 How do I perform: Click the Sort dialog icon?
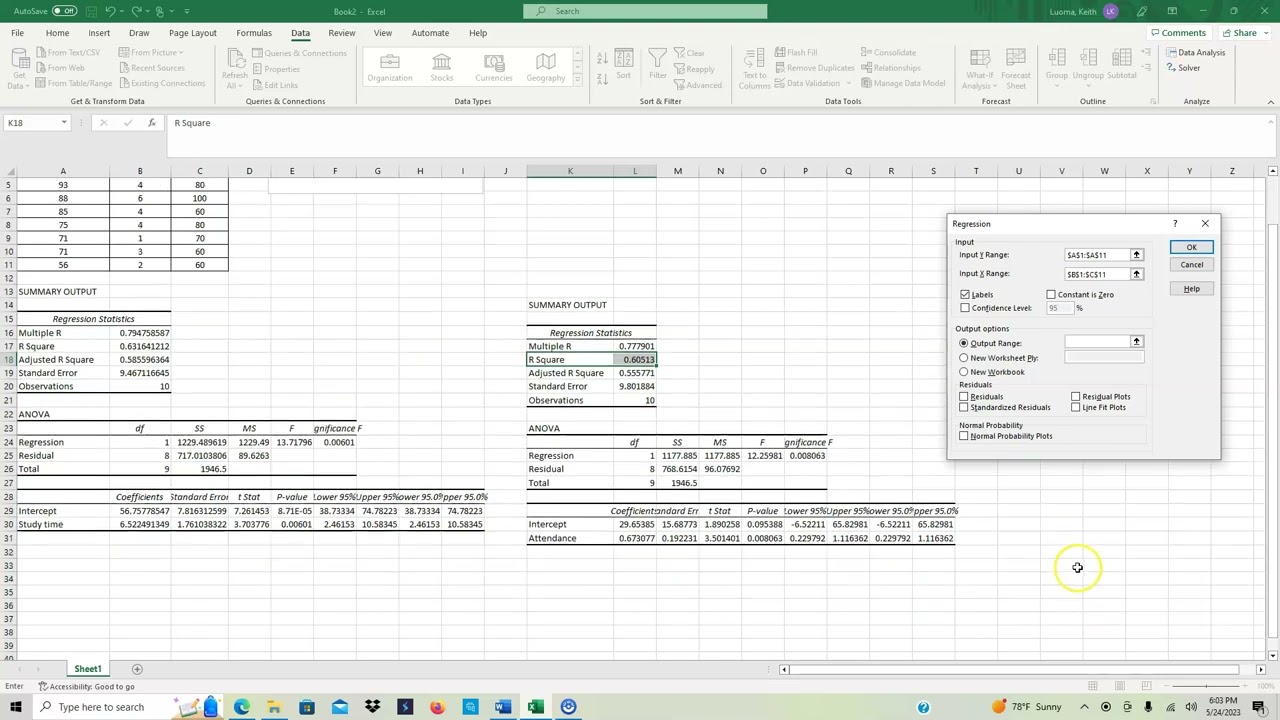[623, 66]
